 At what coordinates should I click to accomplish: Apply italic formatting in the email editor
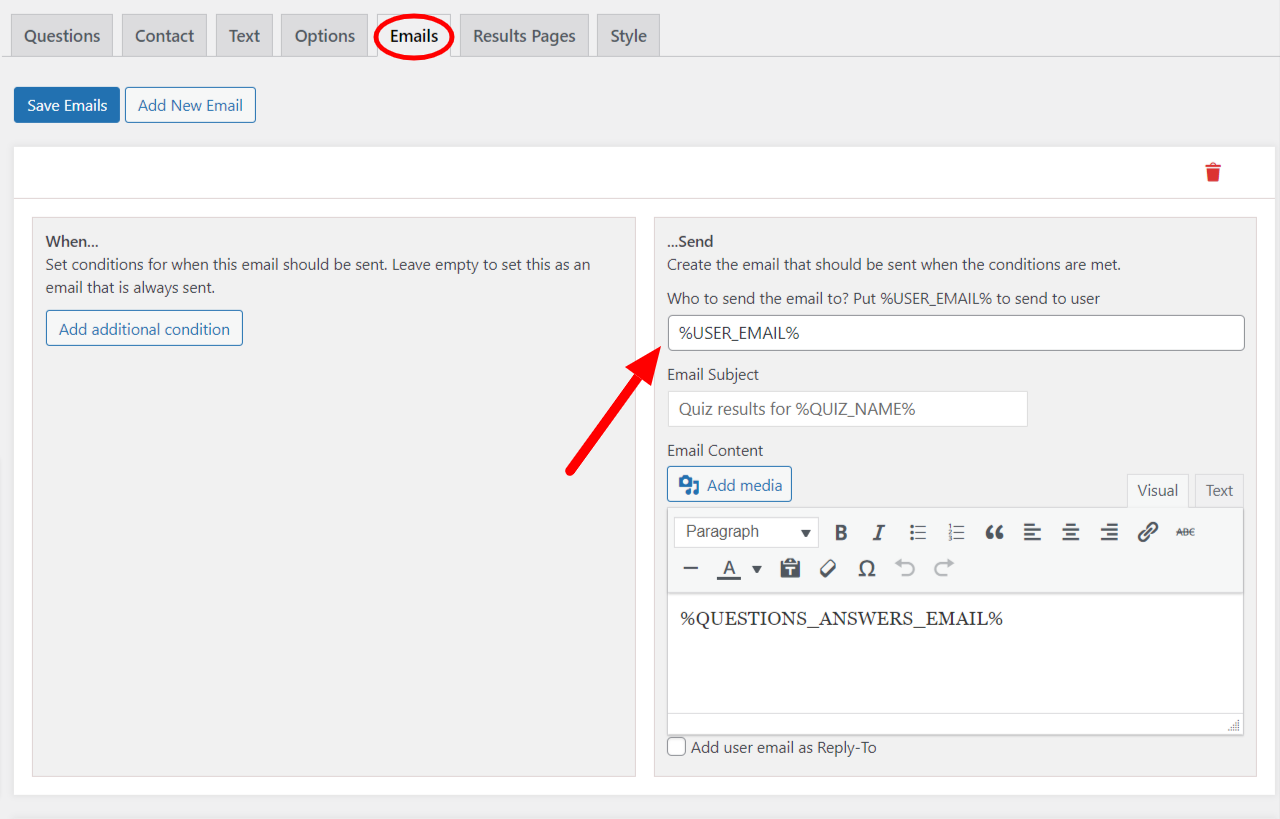[878, 531]
